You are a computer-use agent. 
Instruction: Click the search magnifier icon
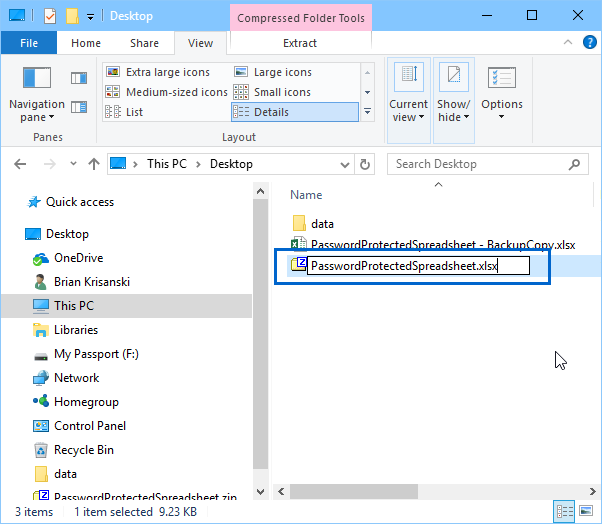coord(574,164)
